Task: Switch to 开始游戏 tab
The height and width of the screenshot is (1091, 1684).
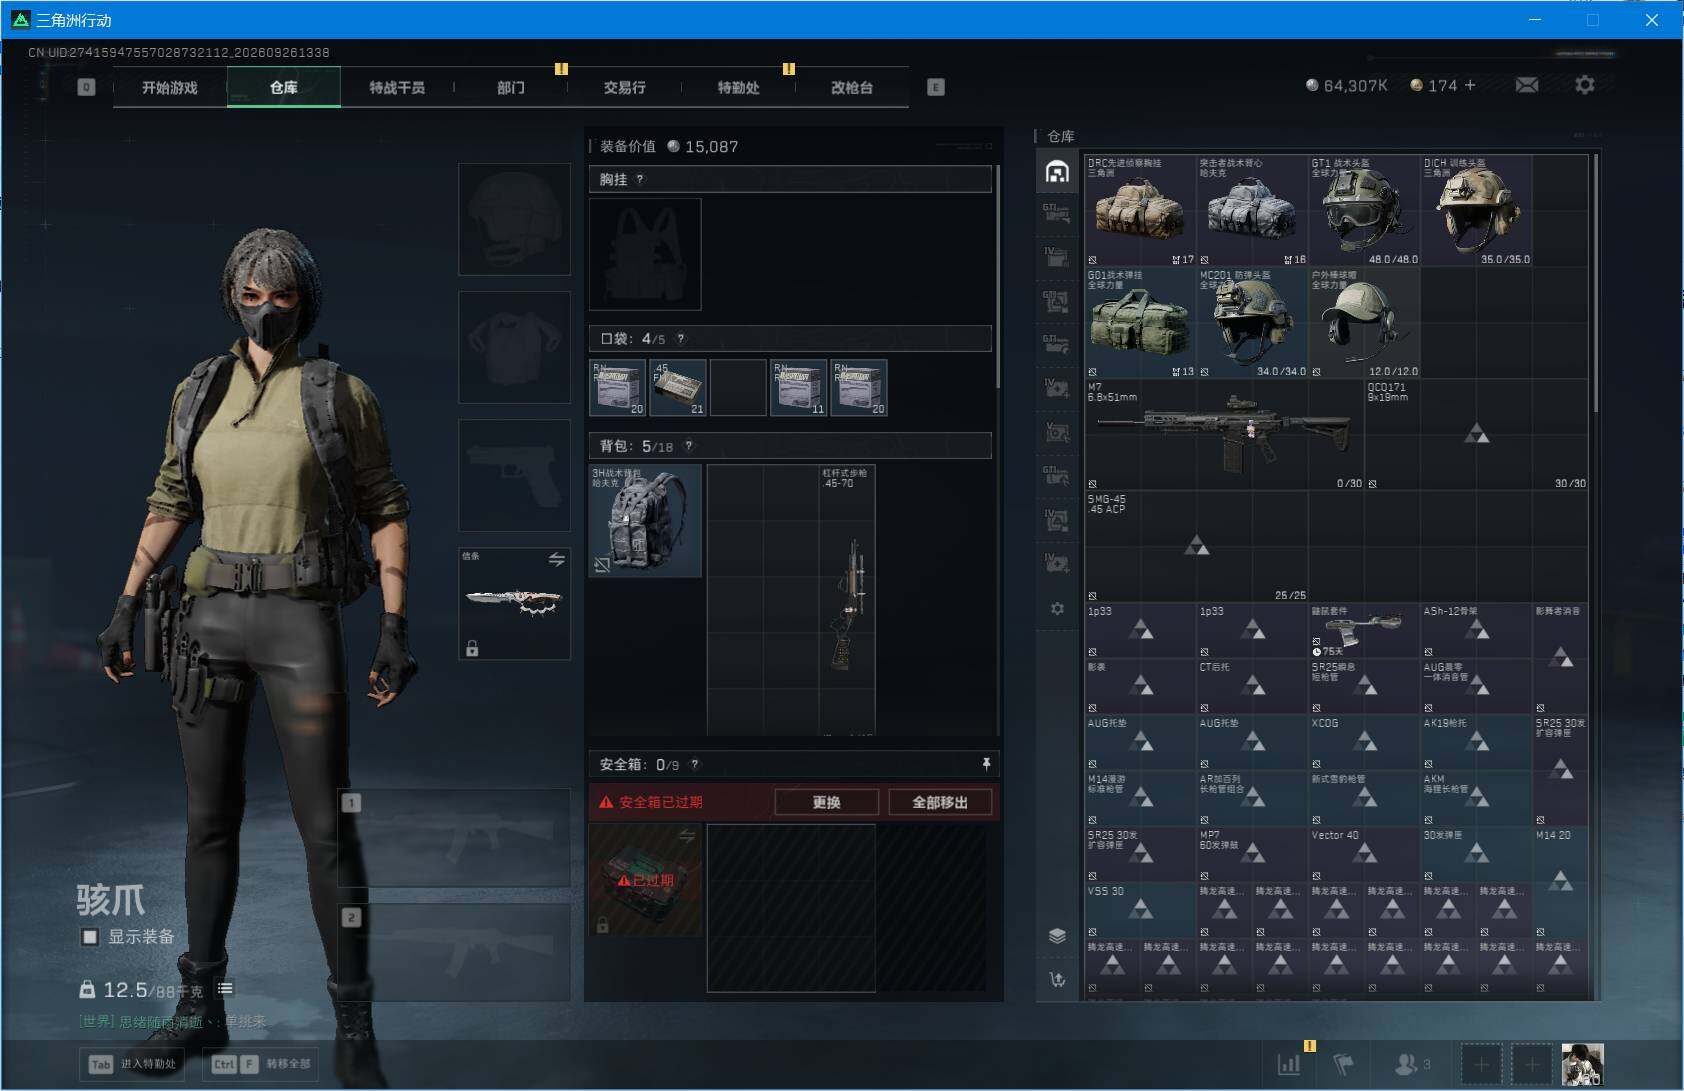Action: click(170, 88)
